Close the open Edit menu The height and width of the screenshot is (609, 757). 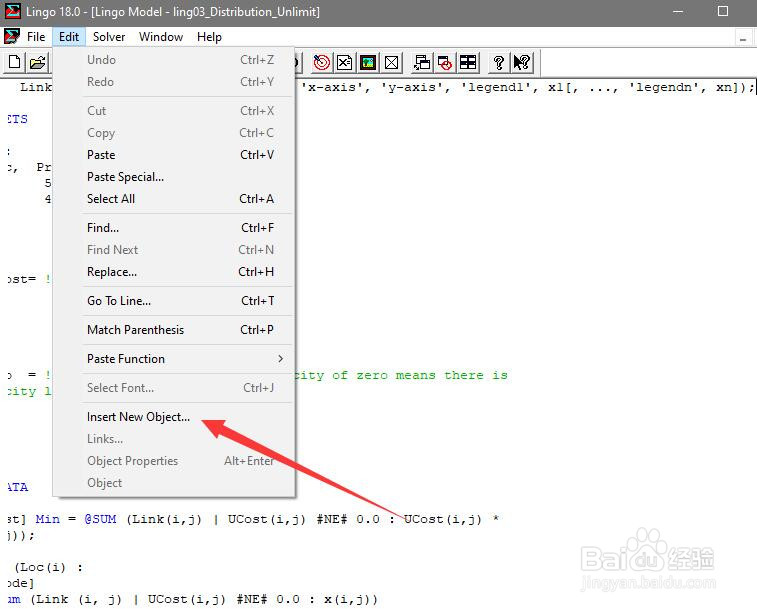[69, 37]
